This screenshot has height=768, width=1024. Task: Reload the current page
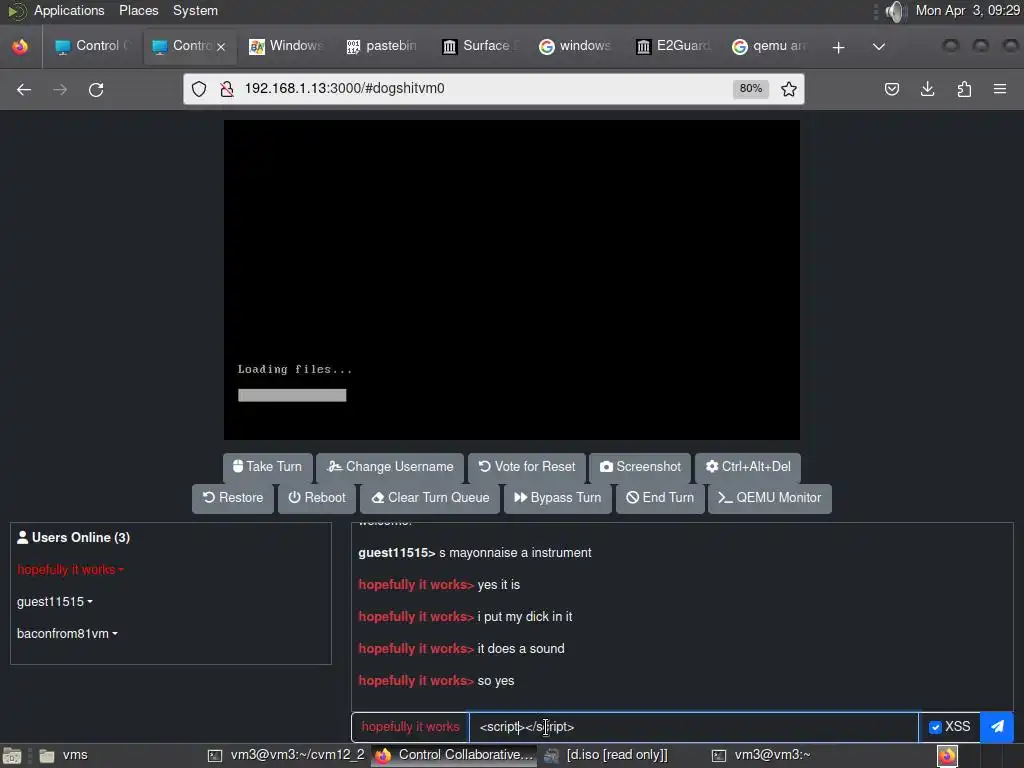(x=96, y=89)
